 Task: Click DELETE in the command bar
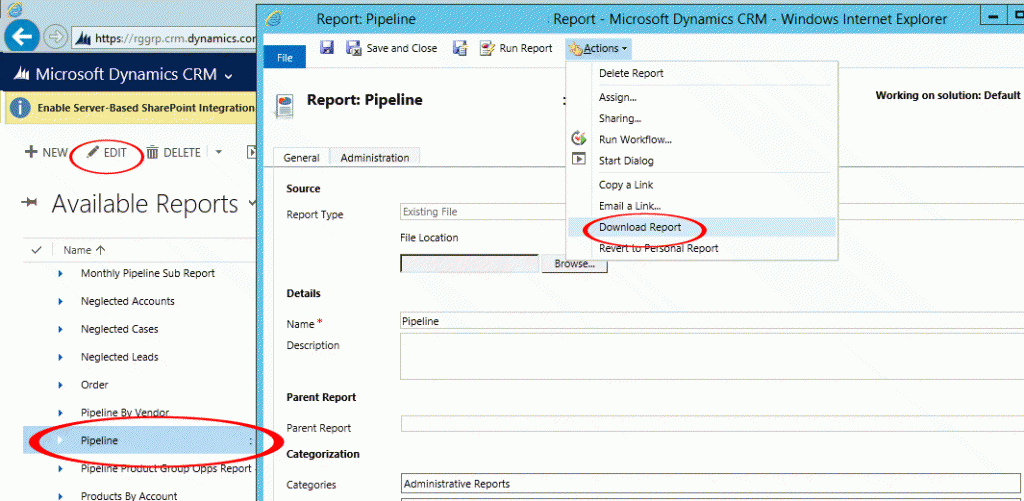tap(173, 152)
